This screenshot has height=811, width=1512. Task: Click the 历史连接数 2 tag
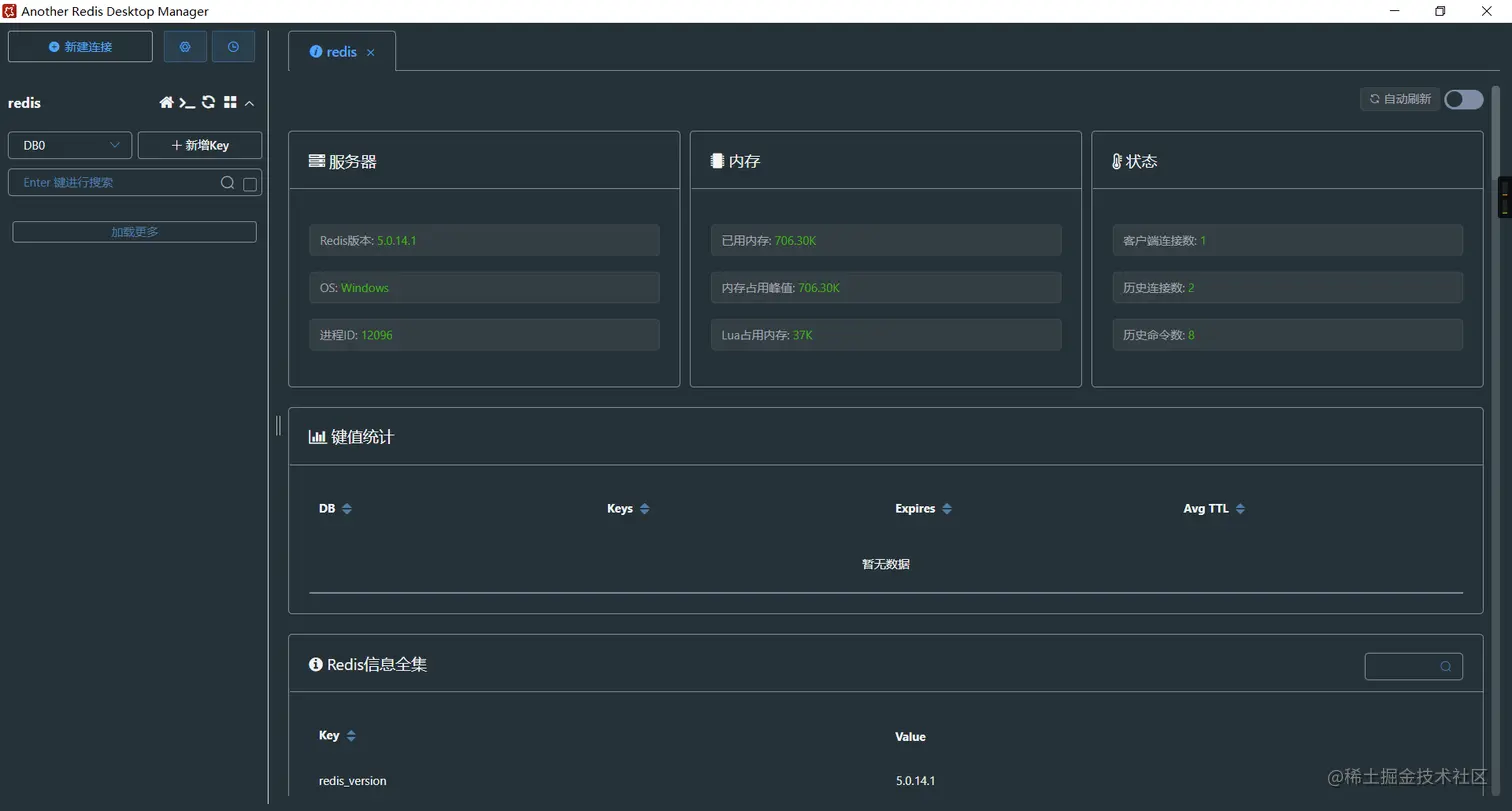tap(1287, 288)
